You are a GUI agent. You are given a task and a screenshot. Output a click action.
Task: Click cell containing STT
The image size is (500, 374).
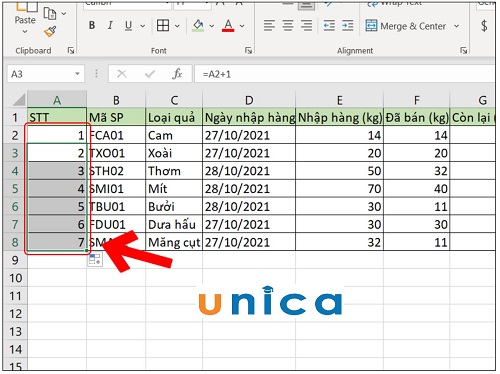[x=57, y=117]
